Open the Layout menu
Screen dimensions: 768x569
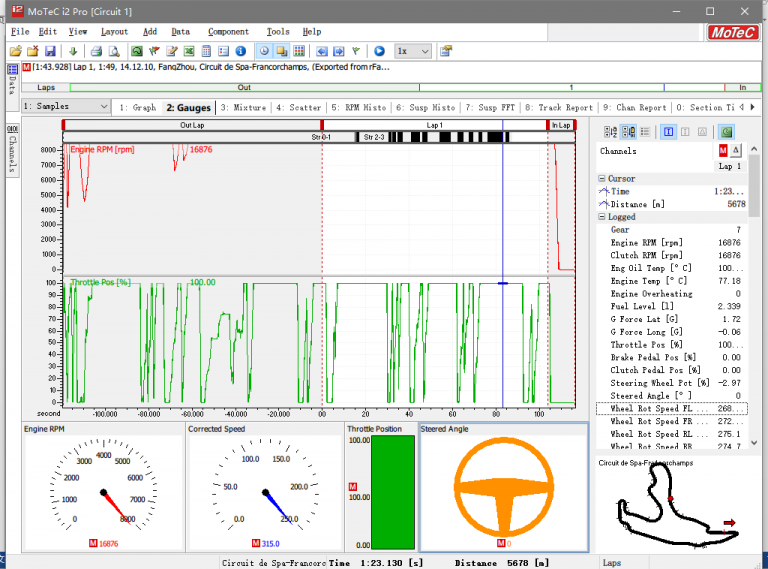click(114, 32)
